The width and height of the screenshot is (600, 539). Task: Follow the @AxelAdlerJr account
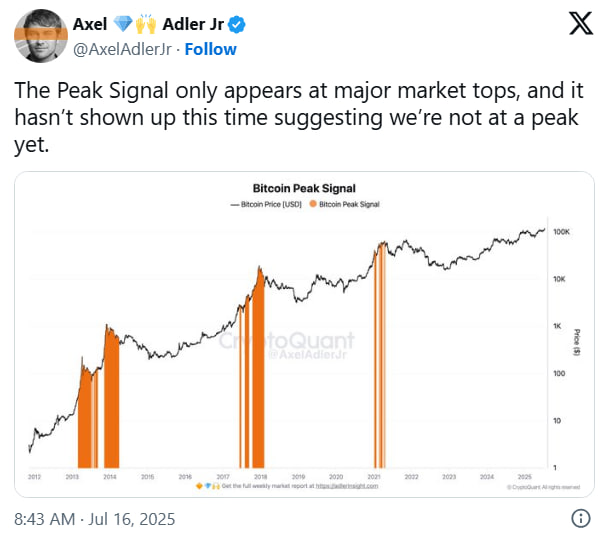pyautogui.click(x=210, y=49)
